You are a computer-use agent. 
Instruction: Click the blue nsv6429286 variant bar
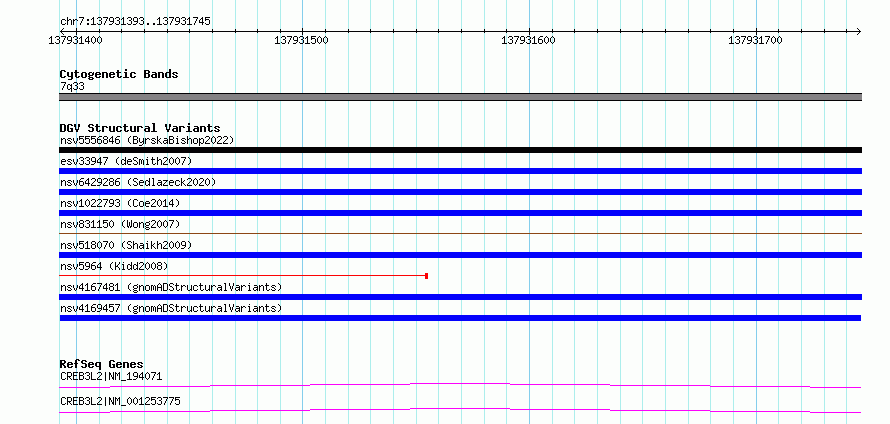coord(460,192)
